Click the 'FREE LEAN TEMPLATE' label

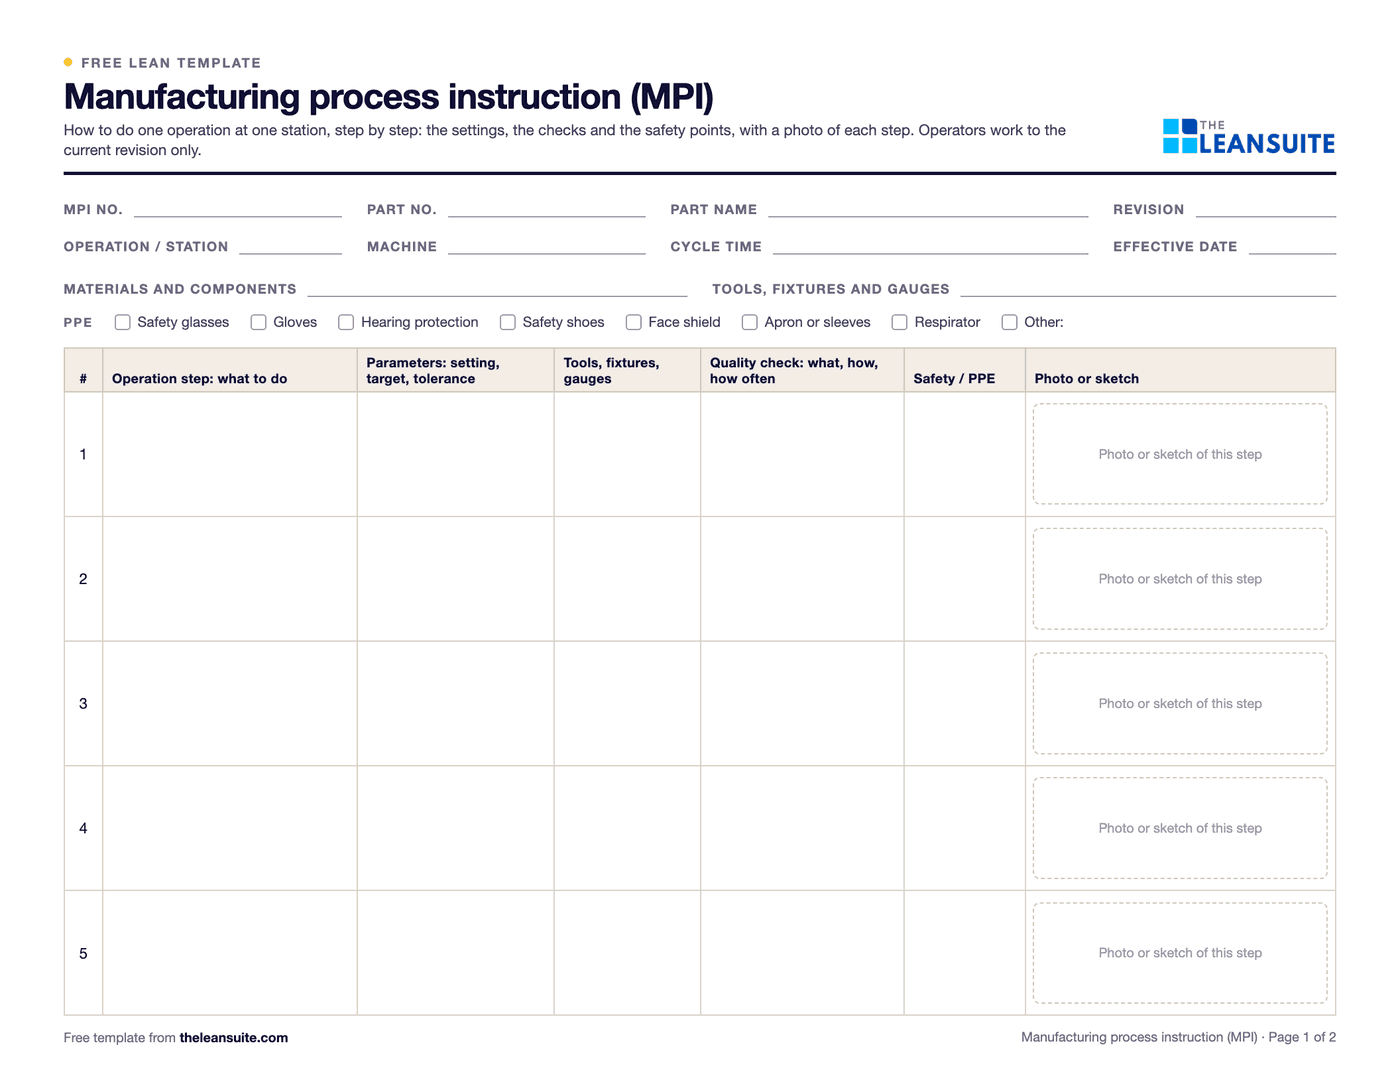point(171,63)
